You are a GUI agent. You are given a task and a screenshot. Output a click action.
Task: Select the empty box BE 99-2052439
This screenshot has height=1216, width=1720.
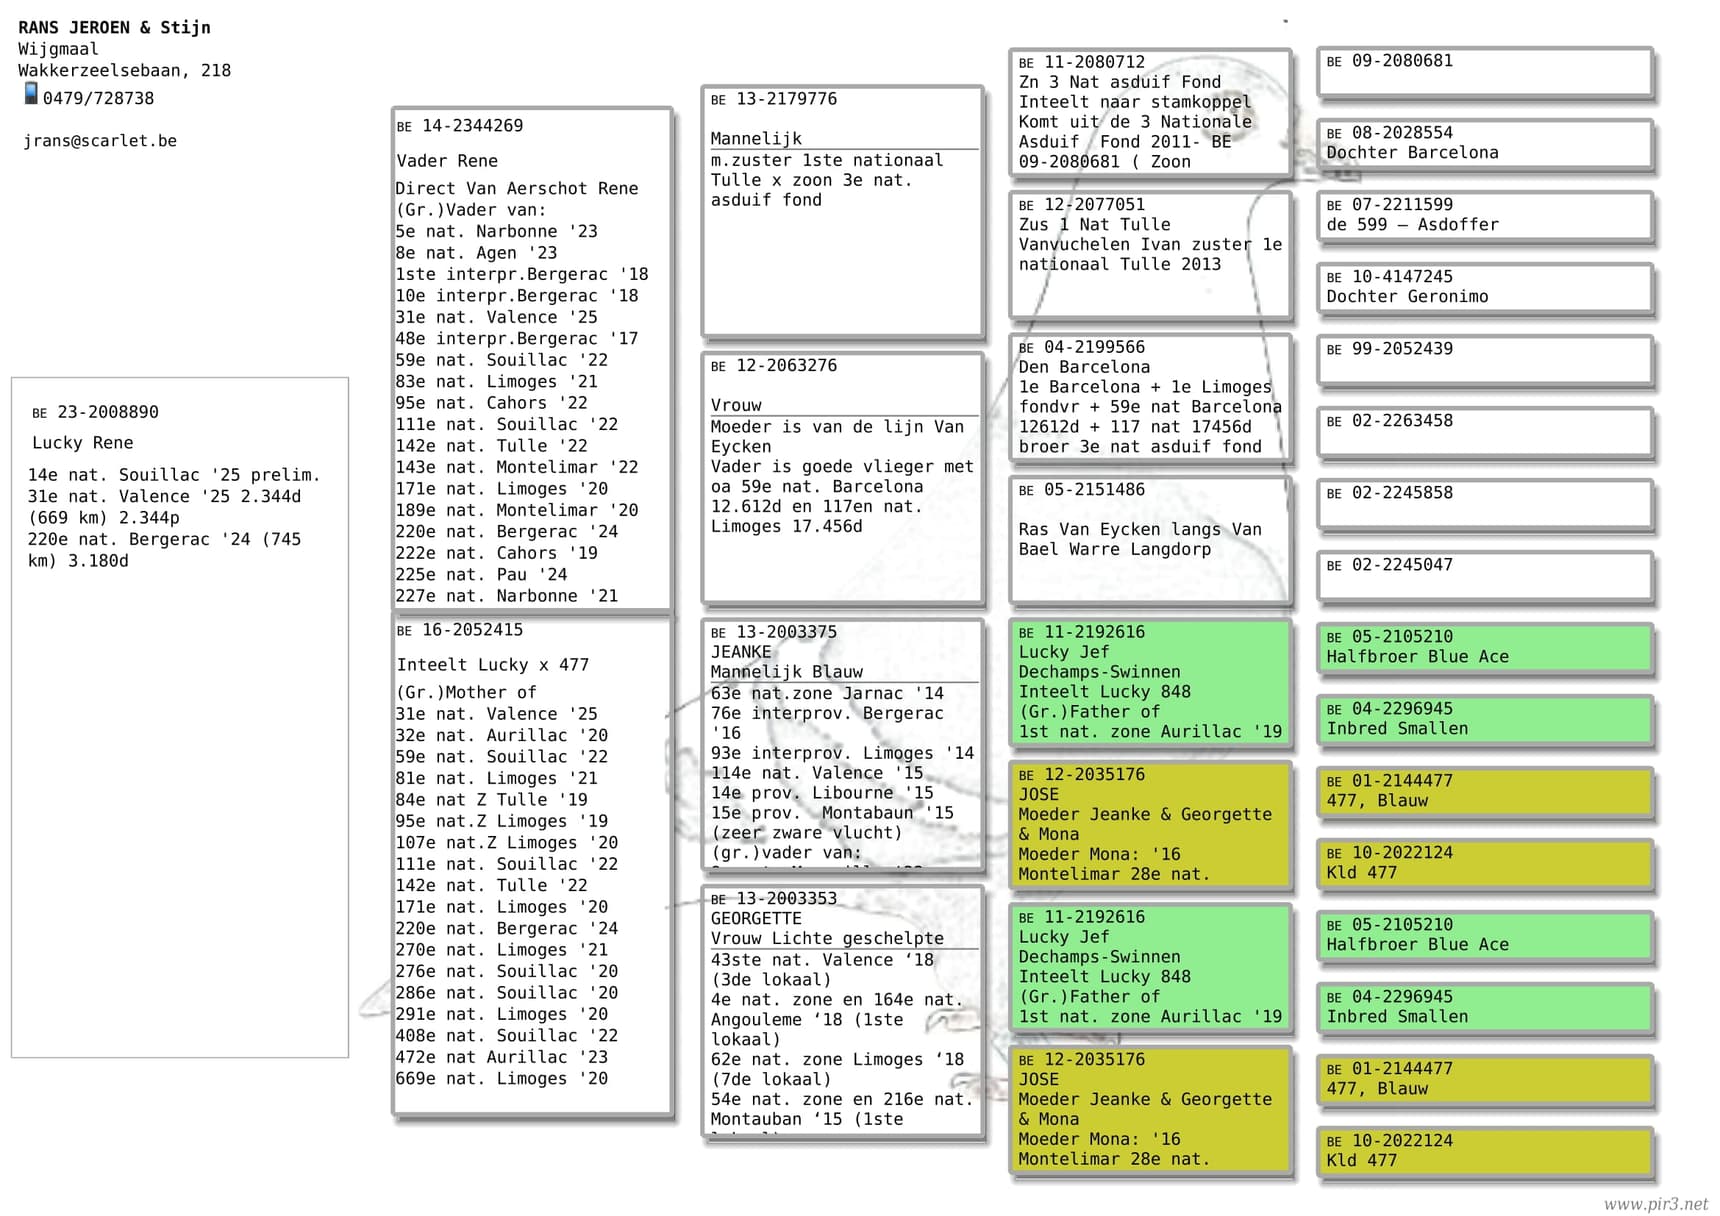pos(1484,360)
